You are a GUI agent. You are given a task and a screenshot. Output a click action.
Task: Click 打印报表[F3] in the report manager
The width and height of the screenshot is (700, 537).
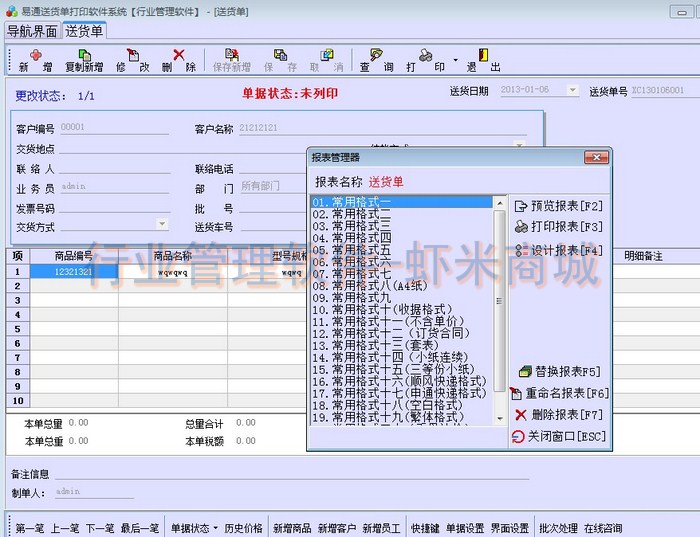(559, 227)
